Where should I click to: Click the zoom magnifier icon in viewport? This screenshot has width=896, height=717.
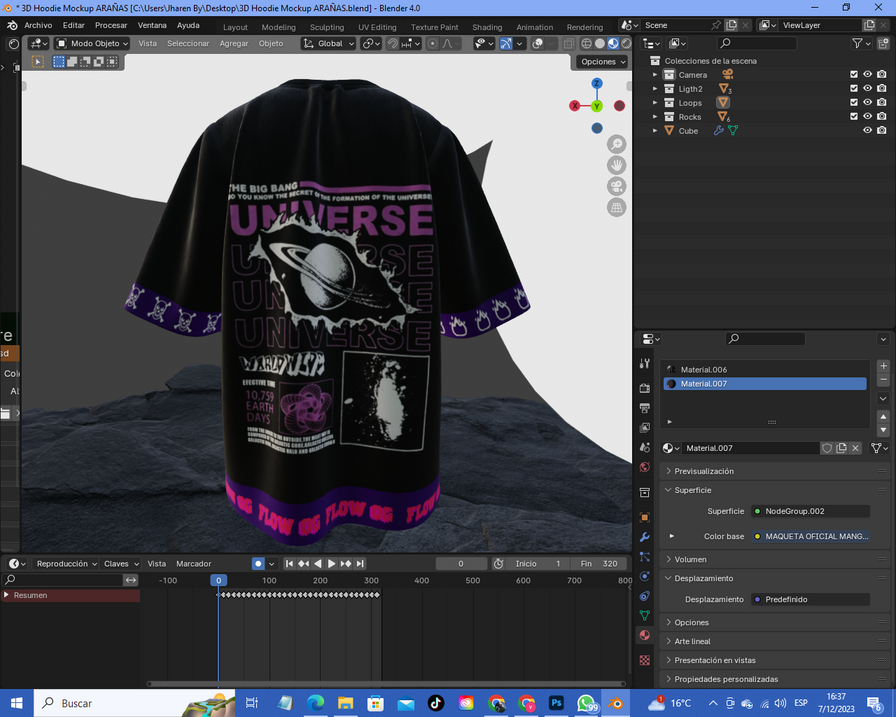pos(616,144)
